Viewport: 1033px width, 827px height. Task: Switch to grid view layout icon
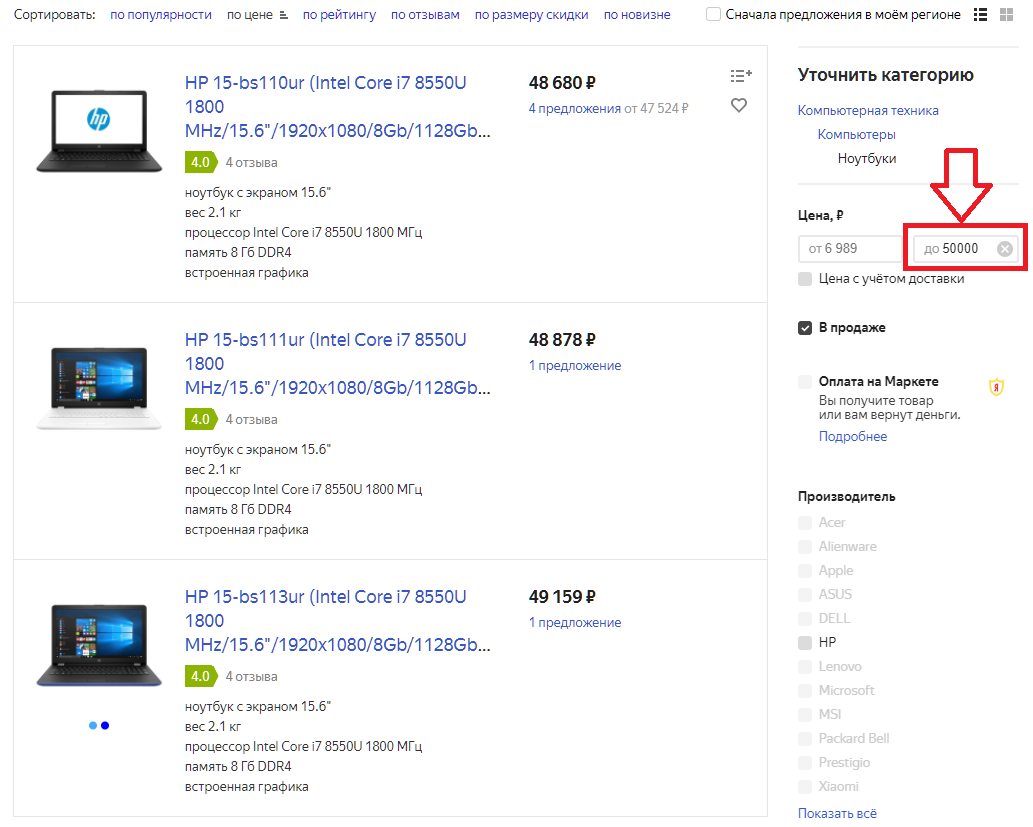click(1006, 14)
